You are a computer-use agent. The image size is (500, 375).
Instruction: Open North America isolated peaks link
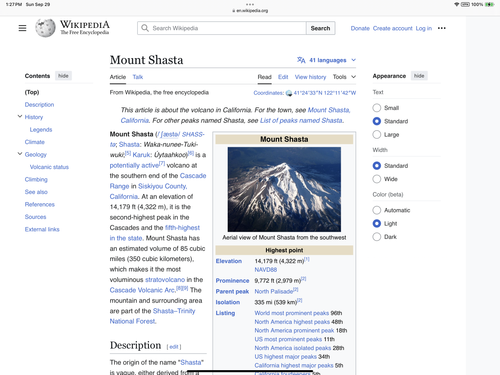(293, 348)
